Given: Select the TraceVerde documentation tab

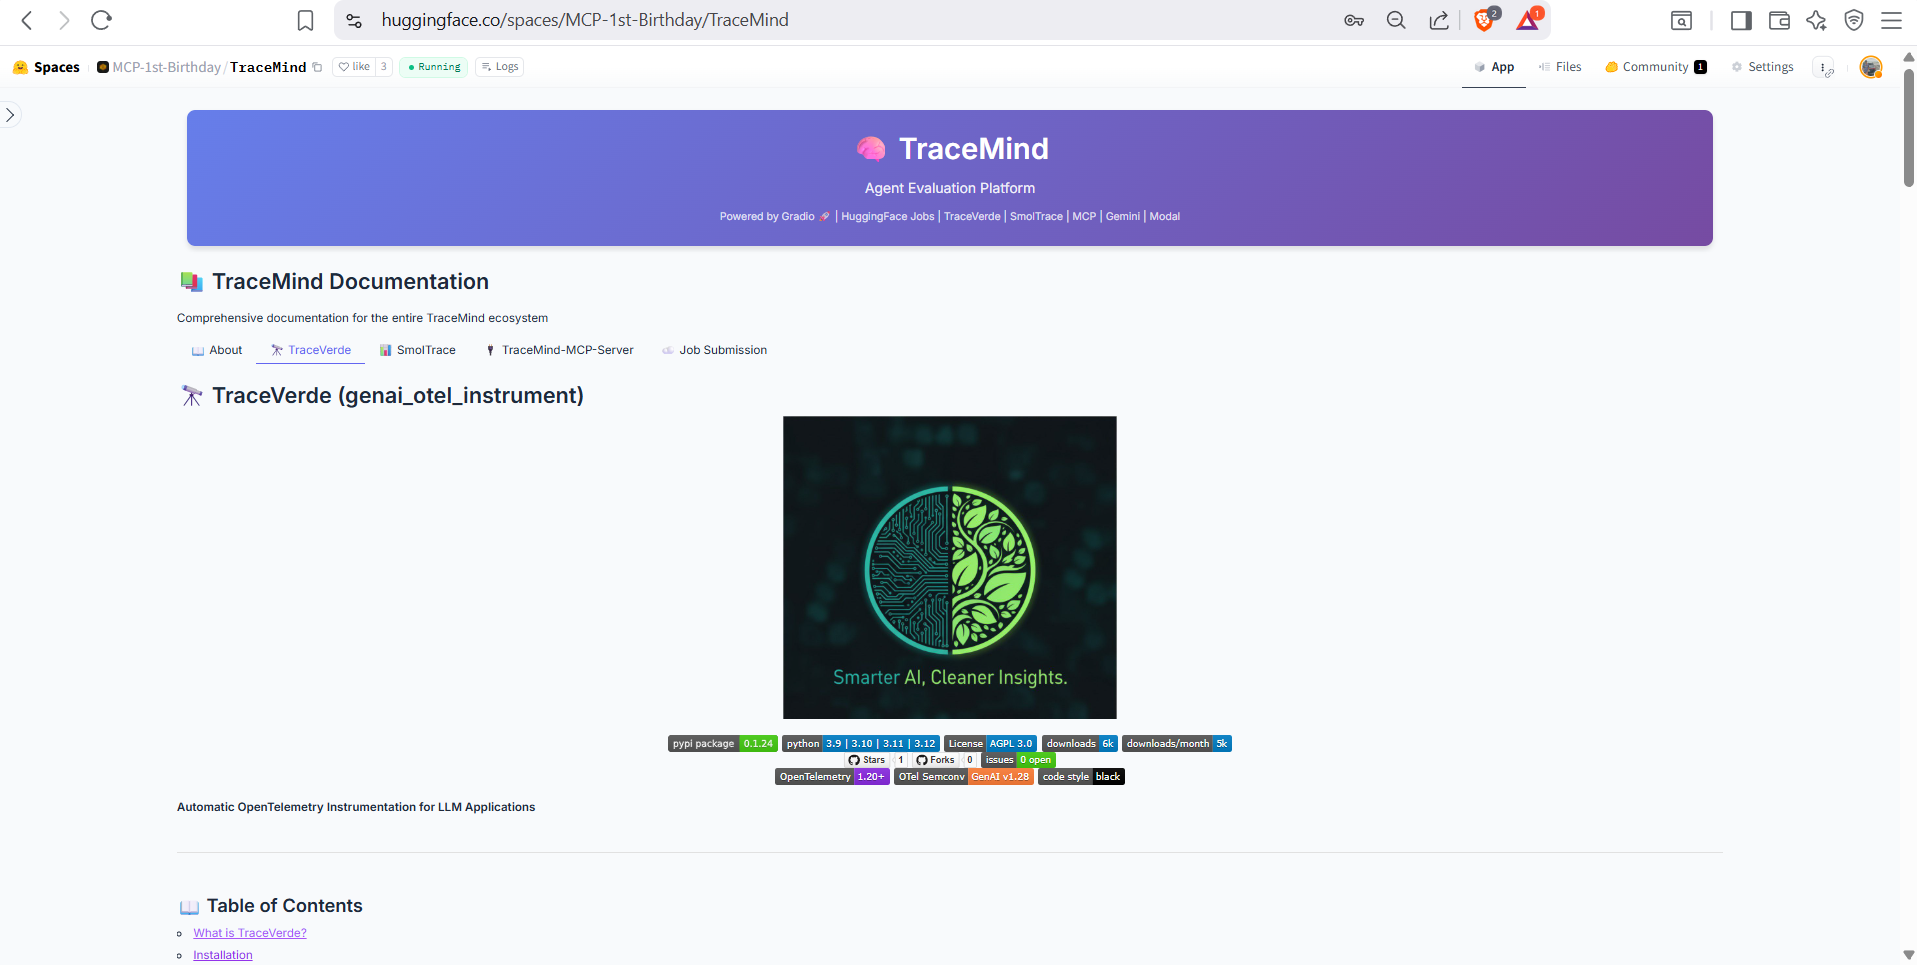Looking at the screenshot, I should click(x=311, y=350).
